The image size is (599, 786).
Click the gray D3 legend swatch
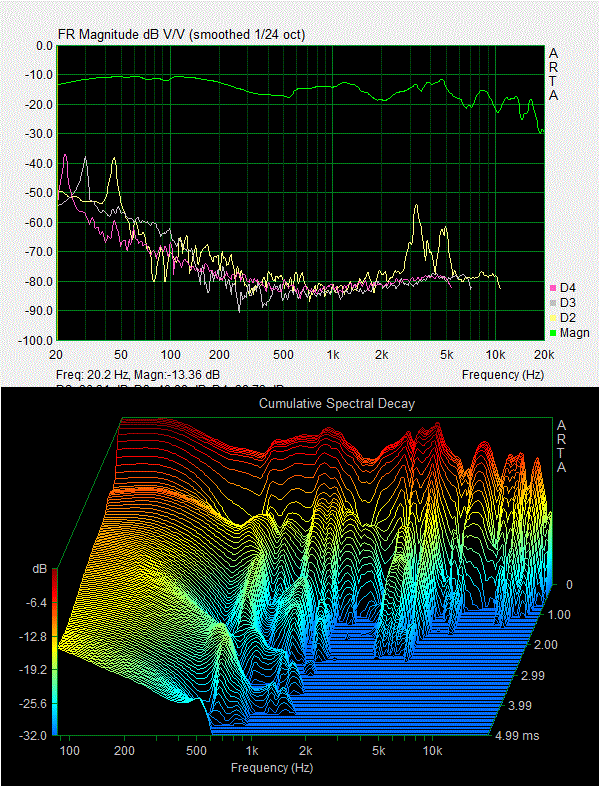click(553, 303)
